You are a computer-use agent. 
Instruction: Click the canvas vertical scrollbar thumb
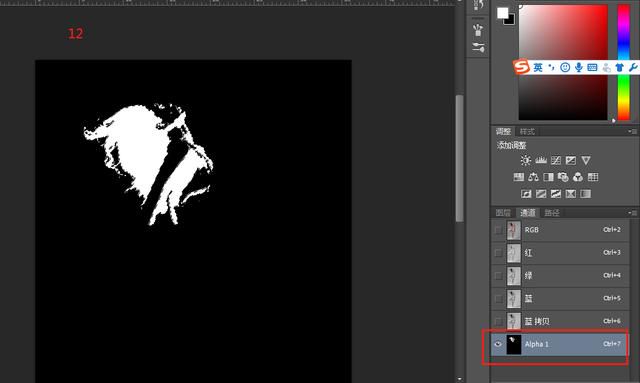coord(460,158)
